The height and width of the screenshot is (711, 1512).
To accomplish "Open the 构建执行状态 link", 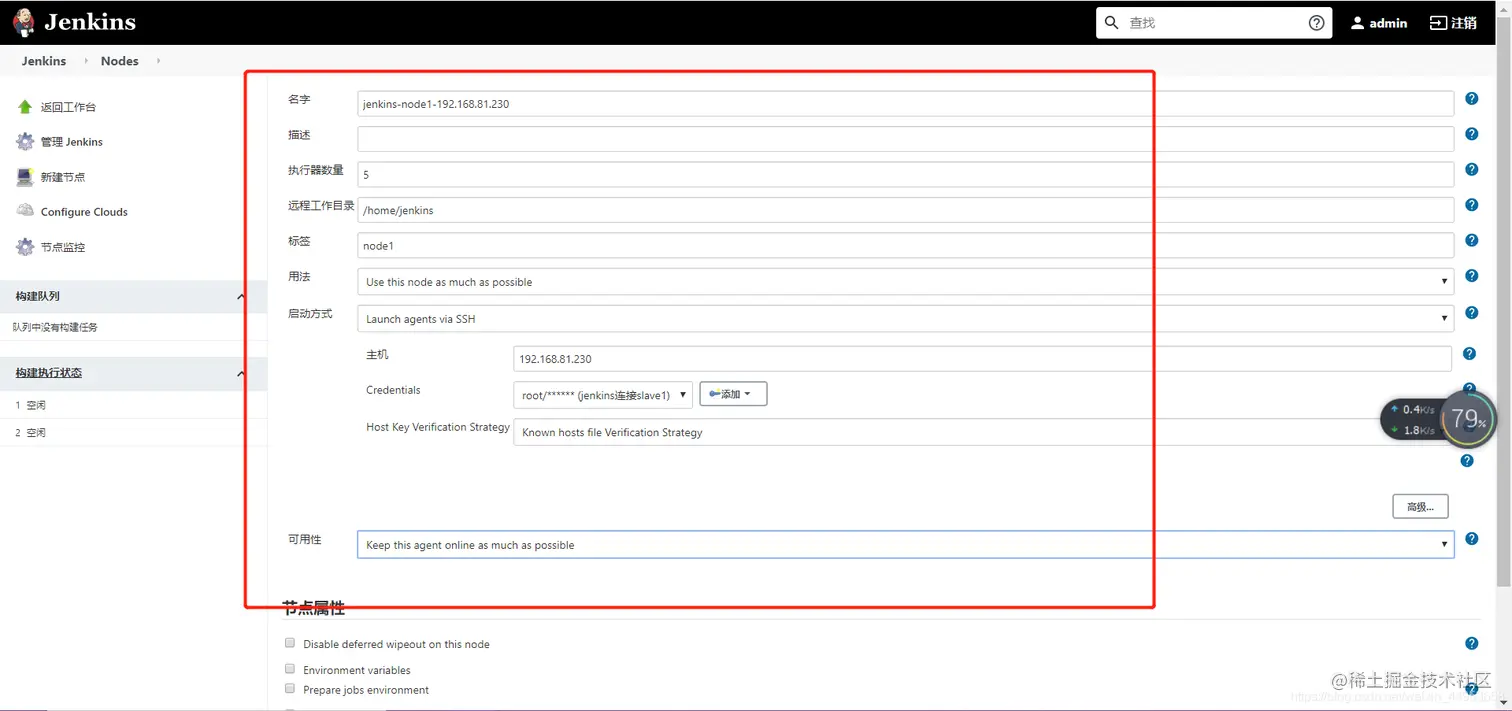I will [49, 373].
